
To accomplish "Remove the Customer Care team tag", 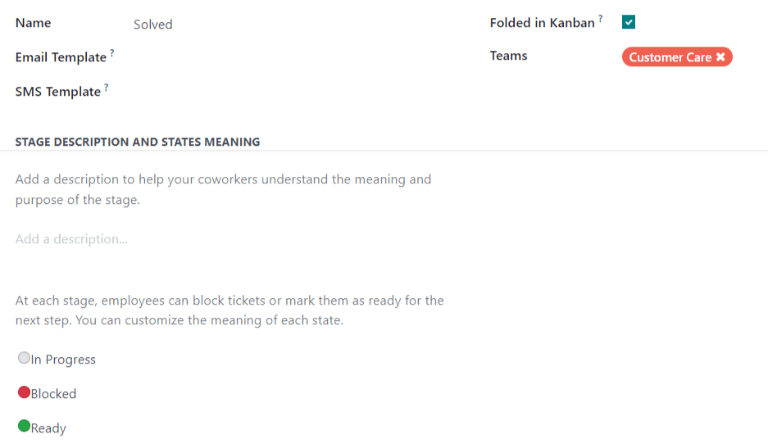I will coord(720,58).
